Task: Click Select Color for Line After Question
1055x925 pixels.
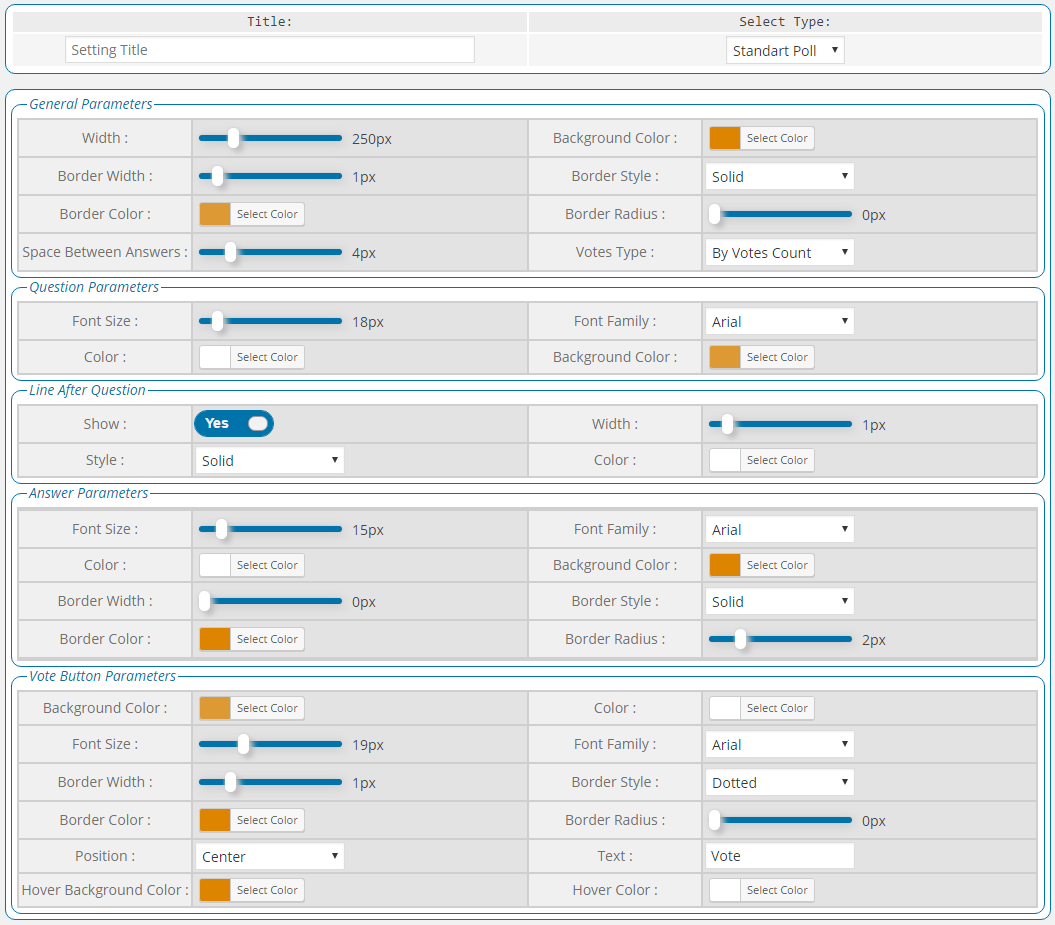Action: click(777, 460)
